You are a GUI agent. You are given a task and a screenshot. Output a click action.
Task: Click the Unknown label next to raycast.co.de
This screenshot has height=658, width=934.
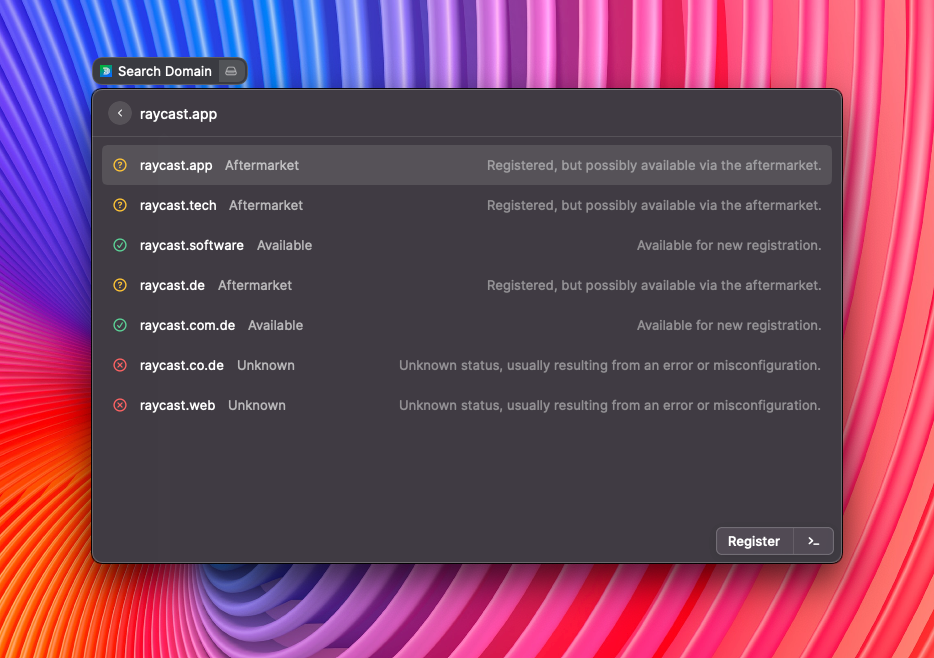[x=266, y=365]
